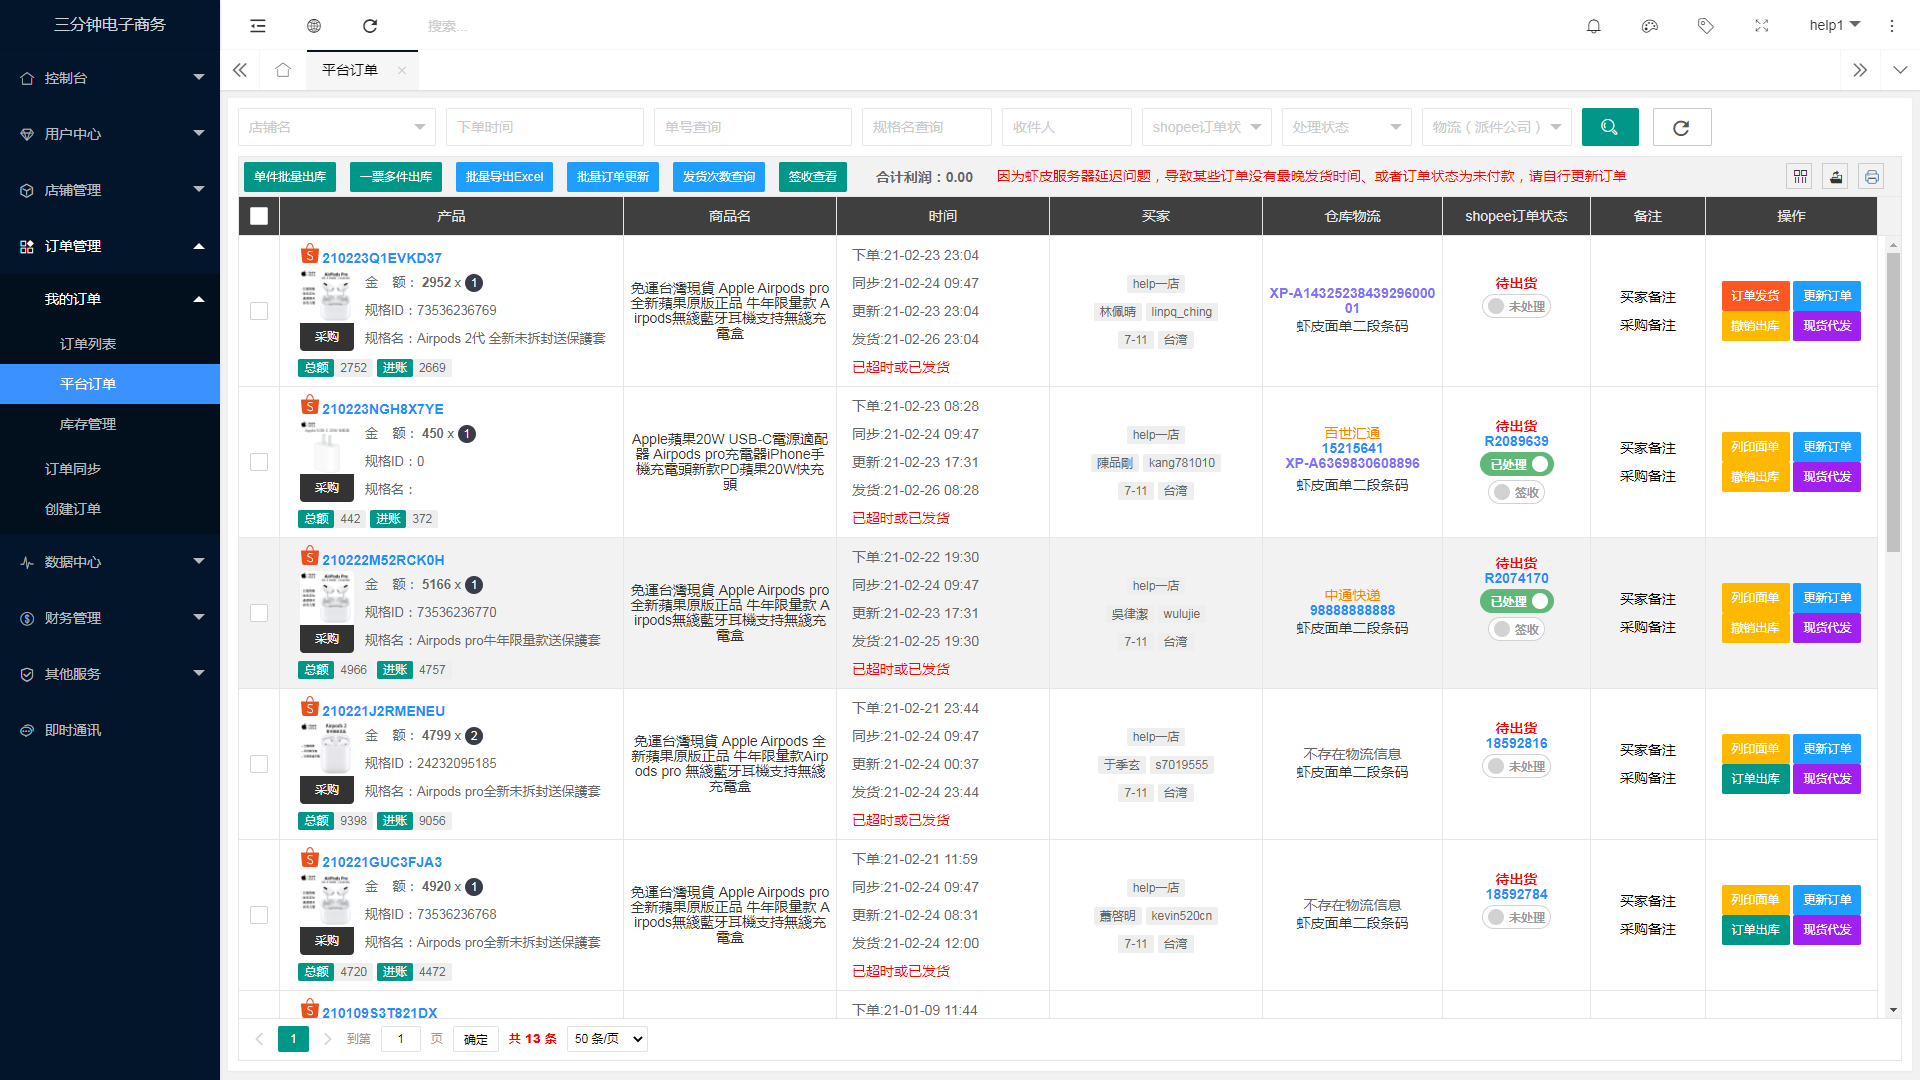Change the 50 条/页 page size selector
The image size is (1920, 1080).
point(607,1039)
